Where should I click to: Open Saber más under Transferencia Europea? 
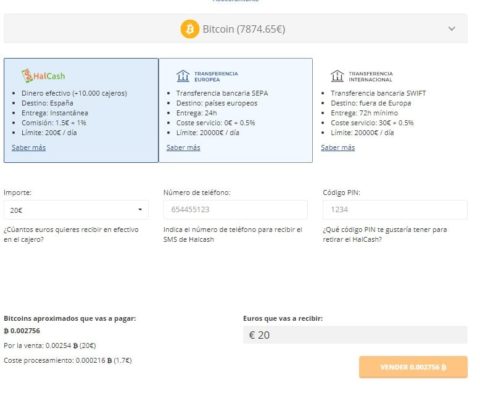(x=183, y=147)
